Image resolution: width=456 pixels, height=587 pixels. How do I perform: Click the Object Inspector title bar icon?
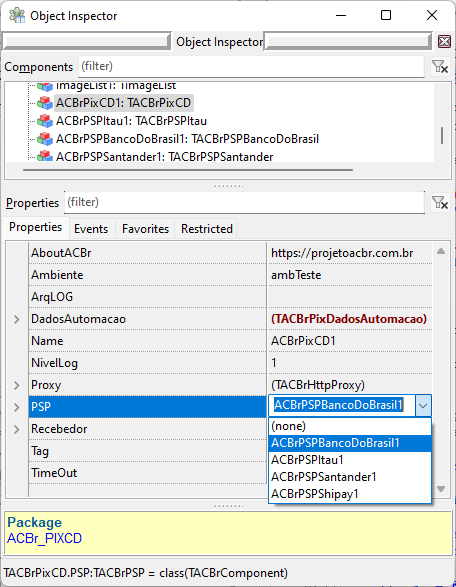(x=17, y=15)
